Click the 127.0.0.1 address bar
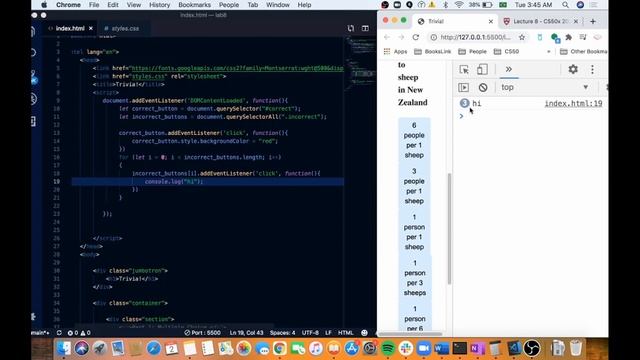The width and height of the screenshot is (640, 360). (476, 37)
